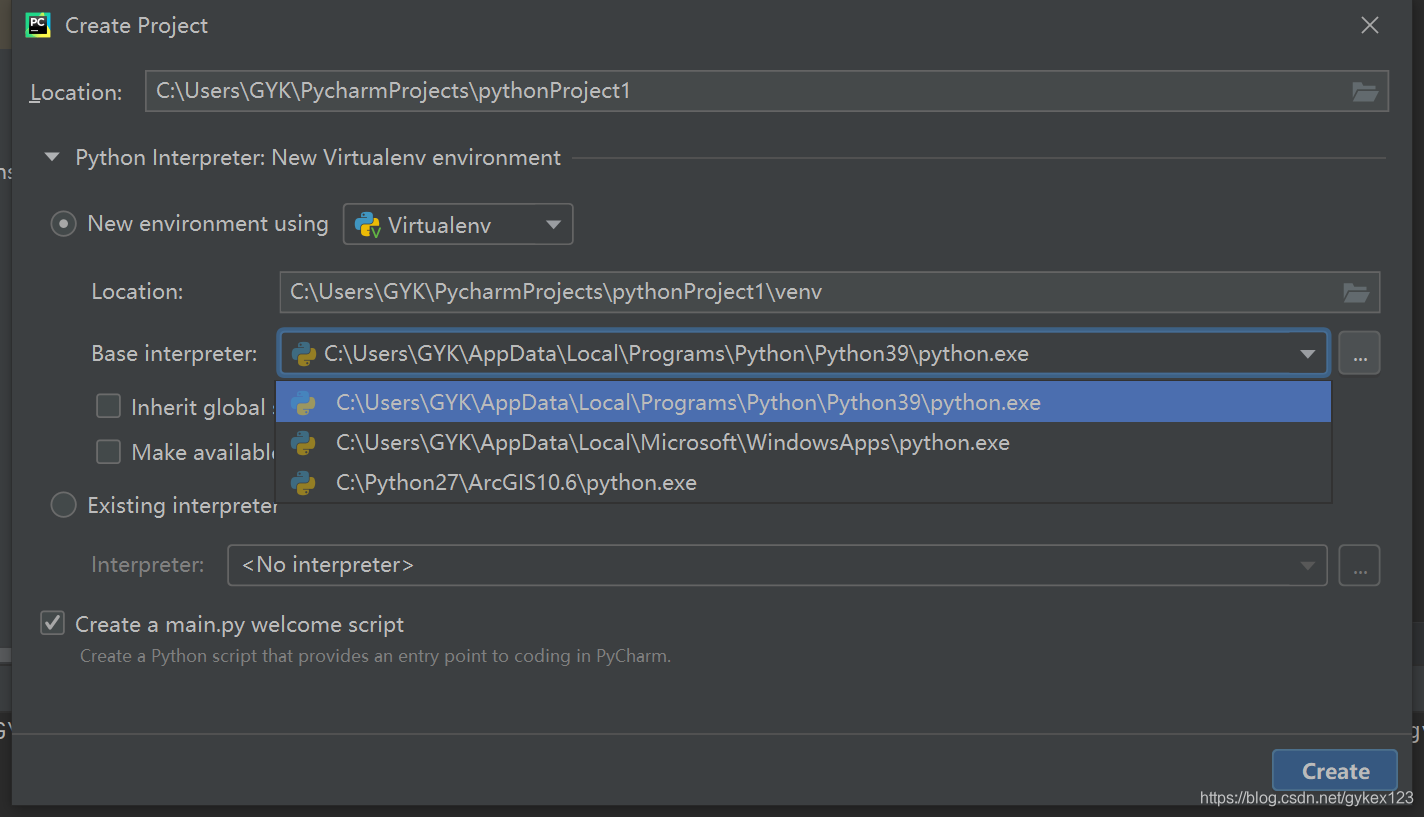Select Existing interpreter radio button
The width and height of the screenshot is (1424, 817).
(63, 506)
